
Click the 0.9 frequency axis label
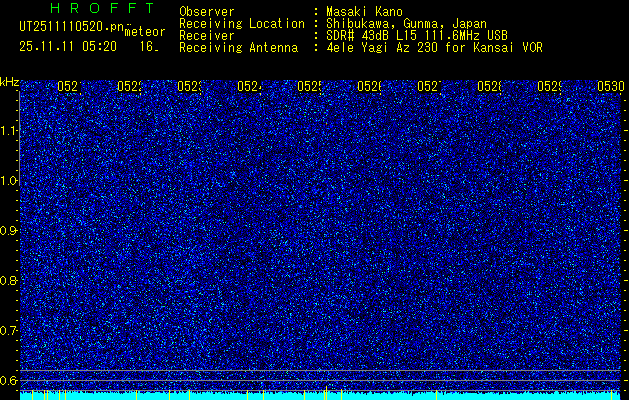point(8,231)
